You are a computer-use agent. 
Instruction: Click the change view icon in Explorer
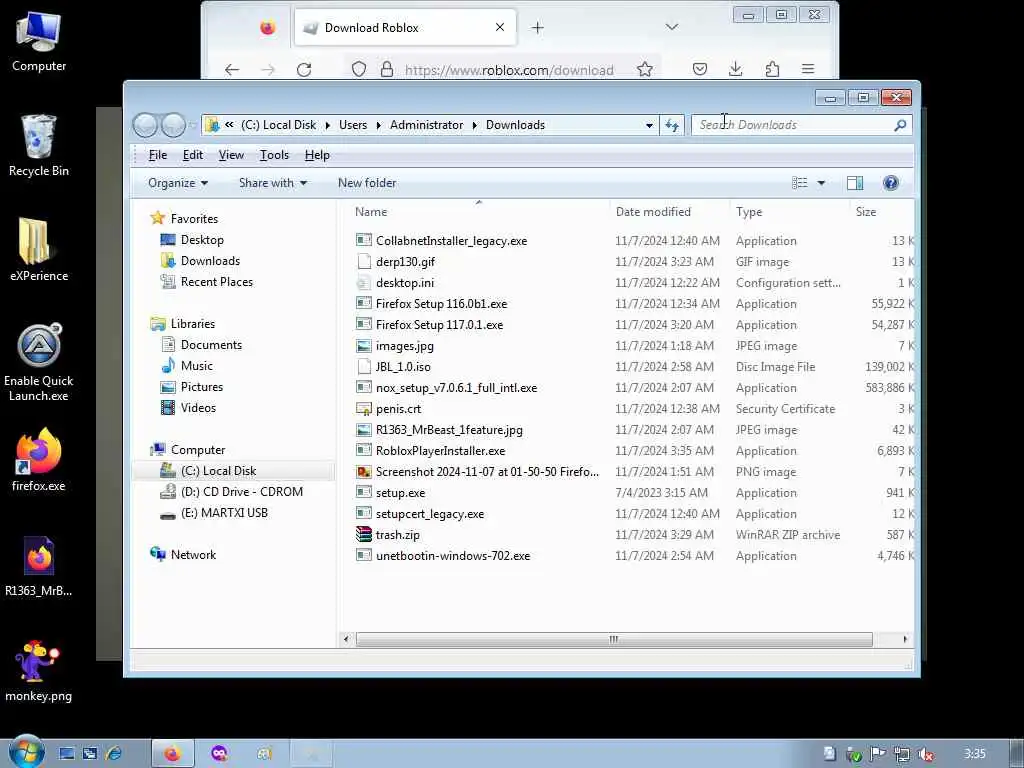coord(800,183)
